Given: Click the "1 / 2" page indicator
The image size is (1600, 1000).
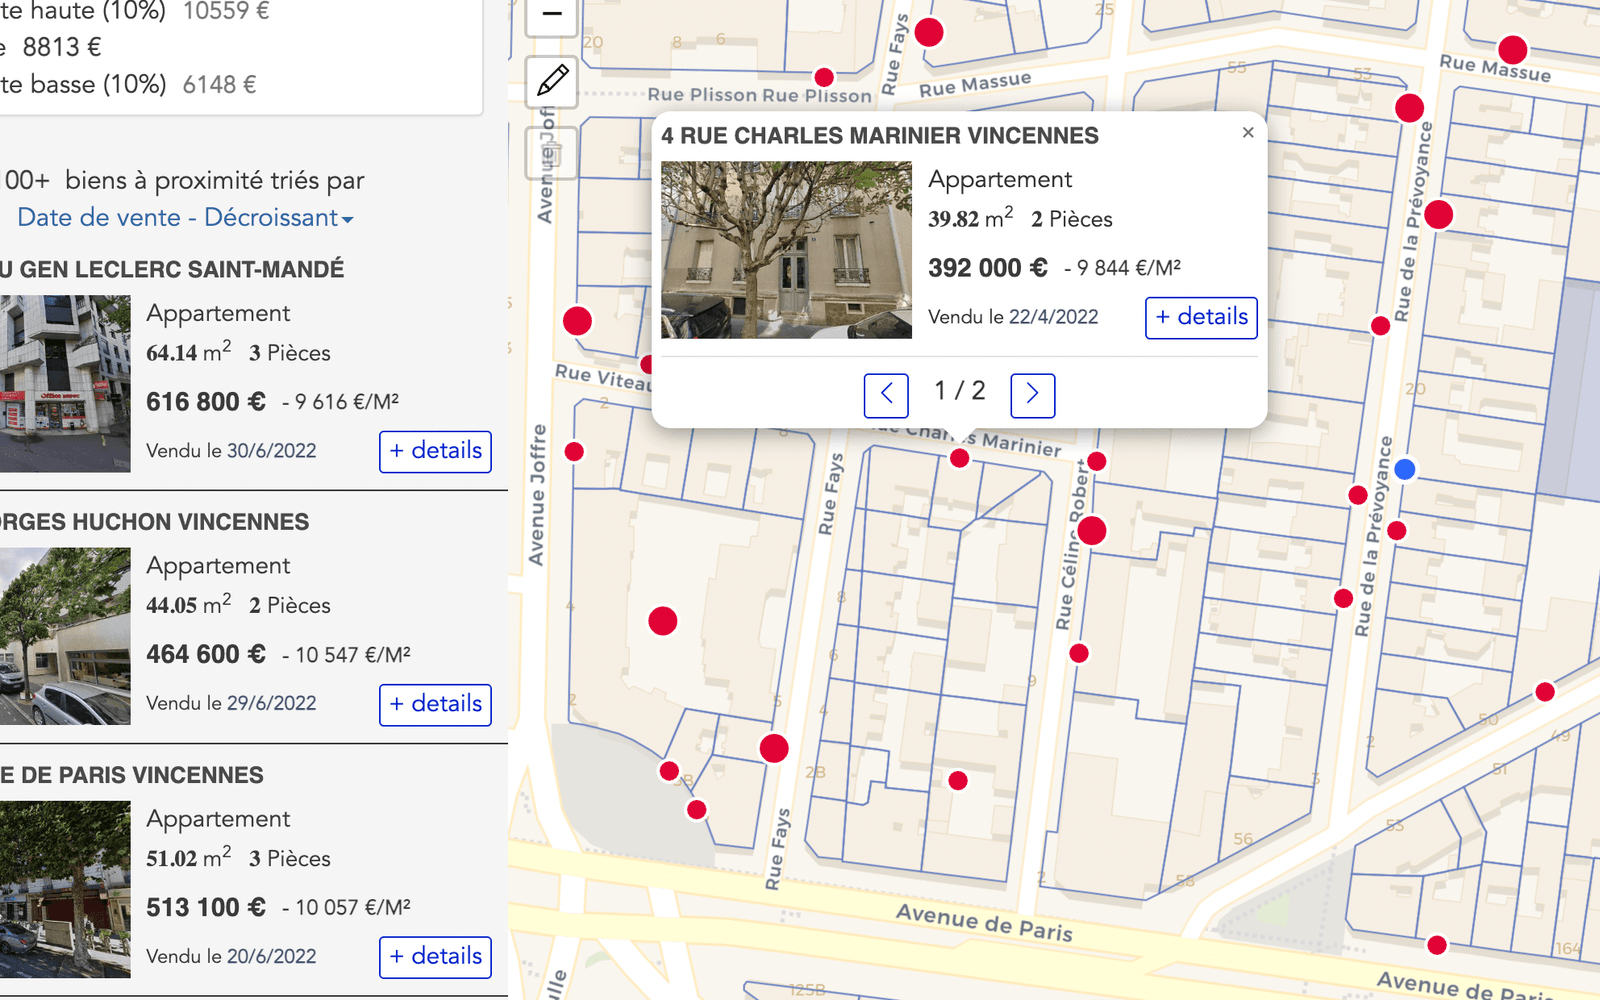Looking at the screenshot, I should pyautogui.click(x=959, y=391).
